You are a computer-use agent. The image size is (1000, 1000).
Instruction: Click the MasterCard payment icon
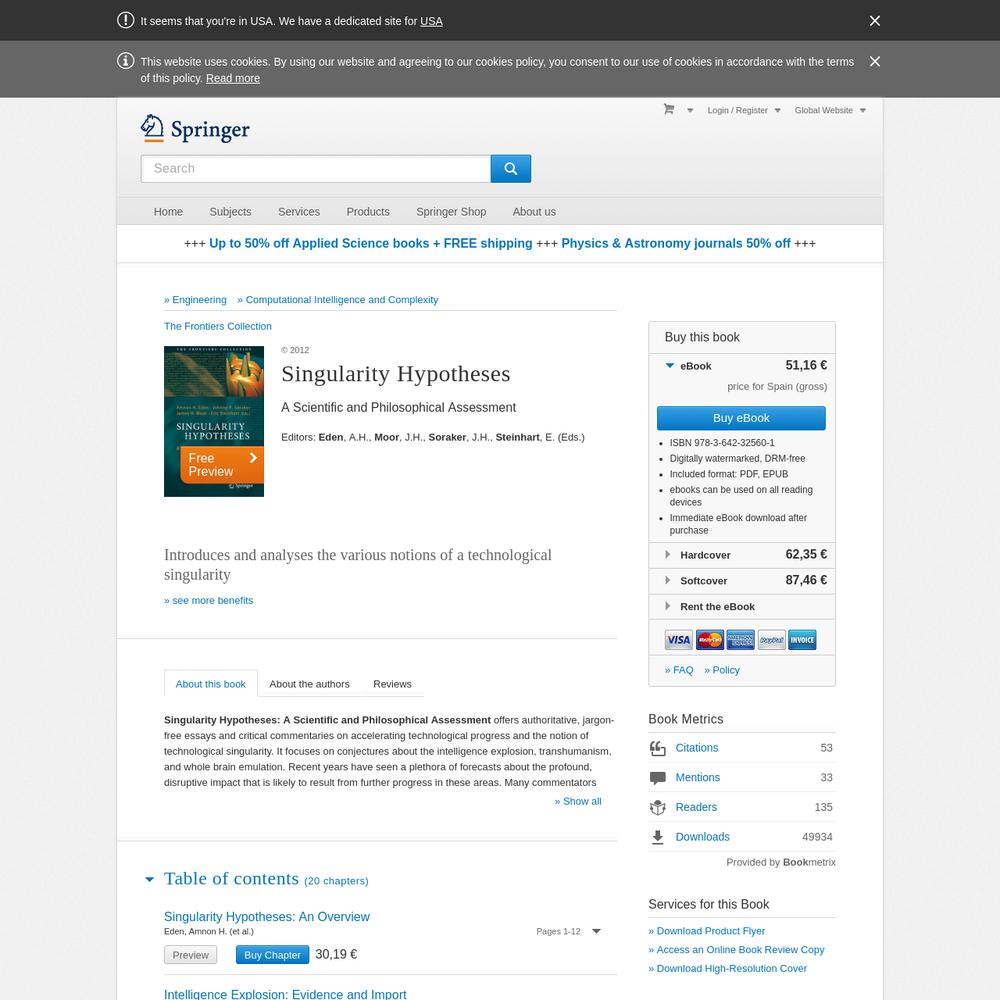click(709, 640)
